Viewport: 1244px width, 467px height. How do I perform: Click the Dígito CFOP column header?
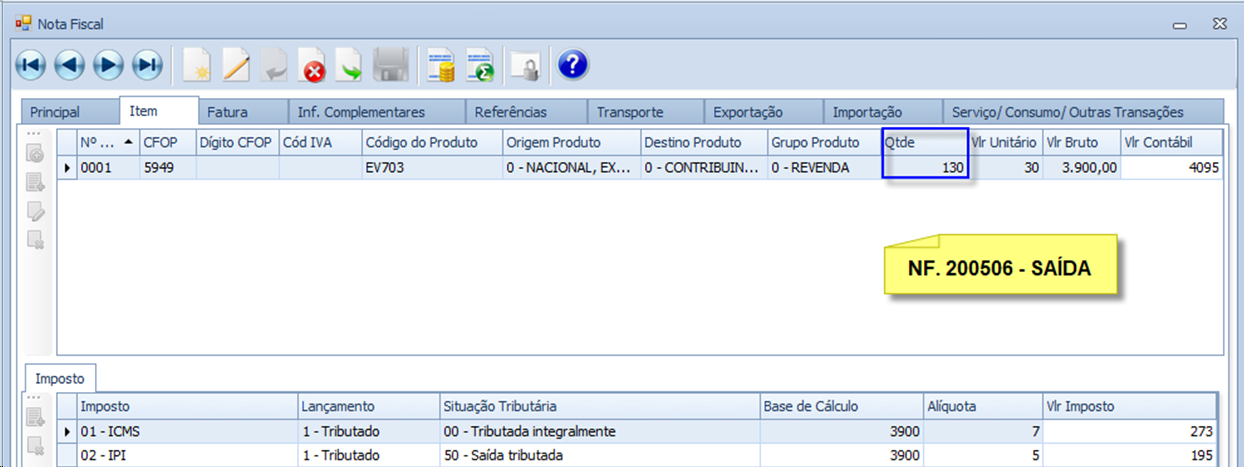pos(238,142)
